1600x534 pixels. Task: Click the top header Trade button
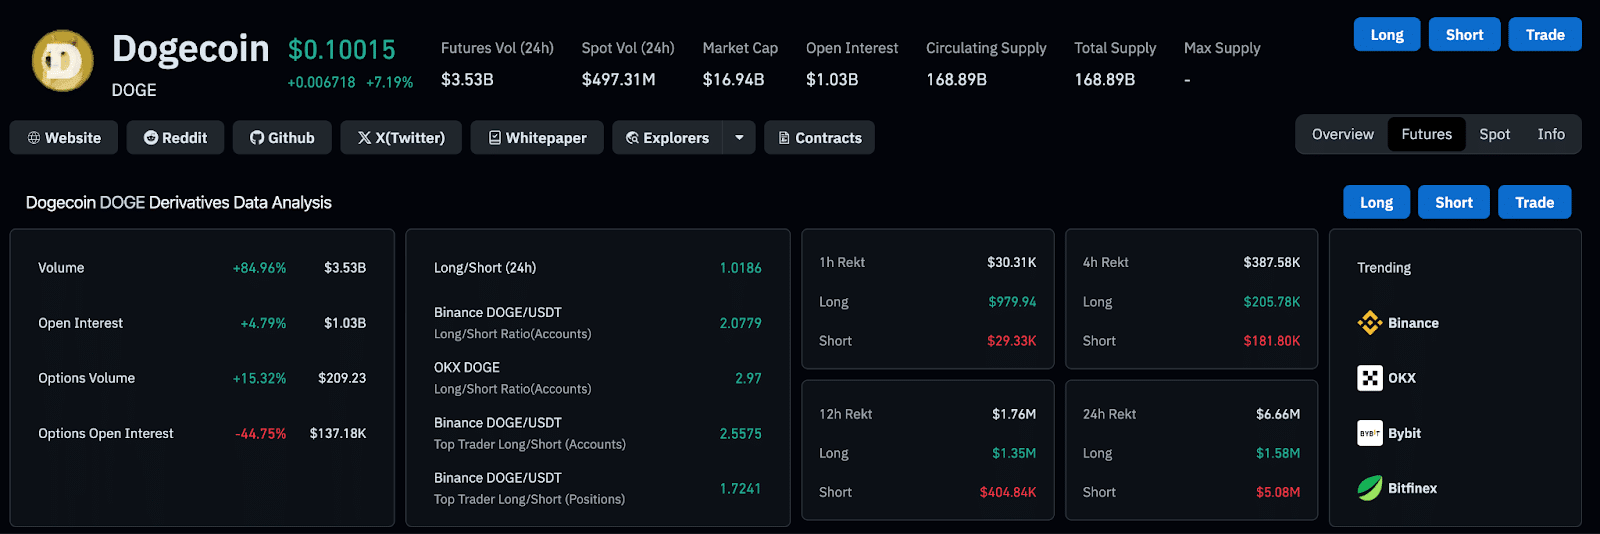[1544, 35]
